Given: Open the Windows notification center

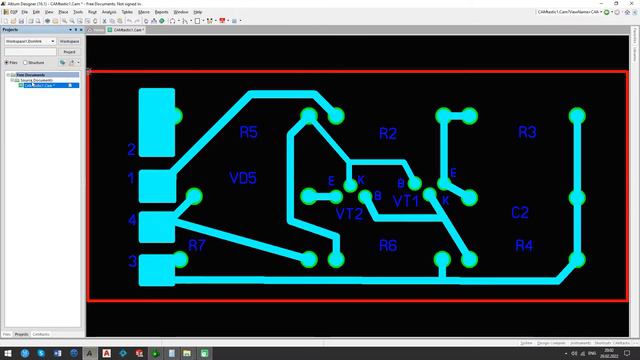Looking at the screenshot, I should 627,353.
